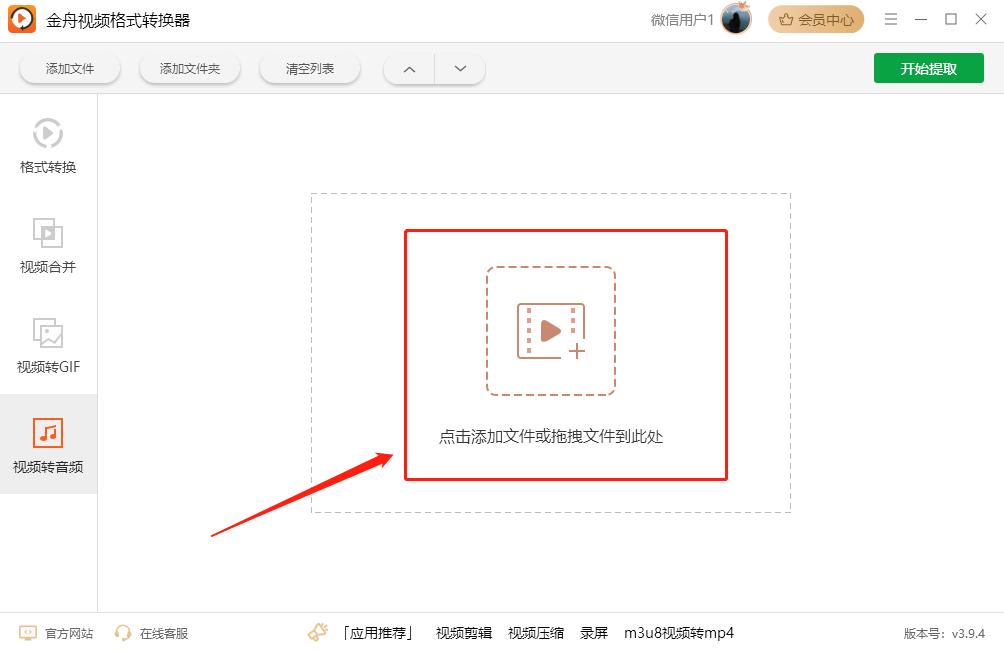Click the 「应用推荐」 key icon

point(317,632)
